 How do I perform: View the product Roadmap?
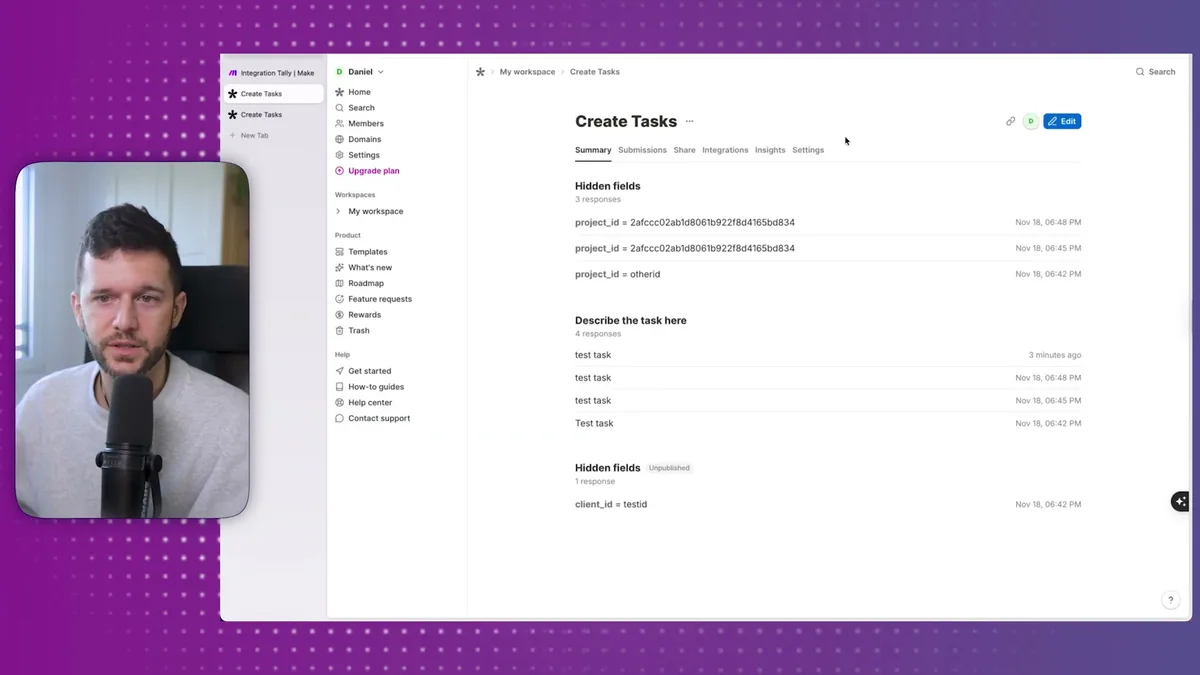click(x=366, y=283)
